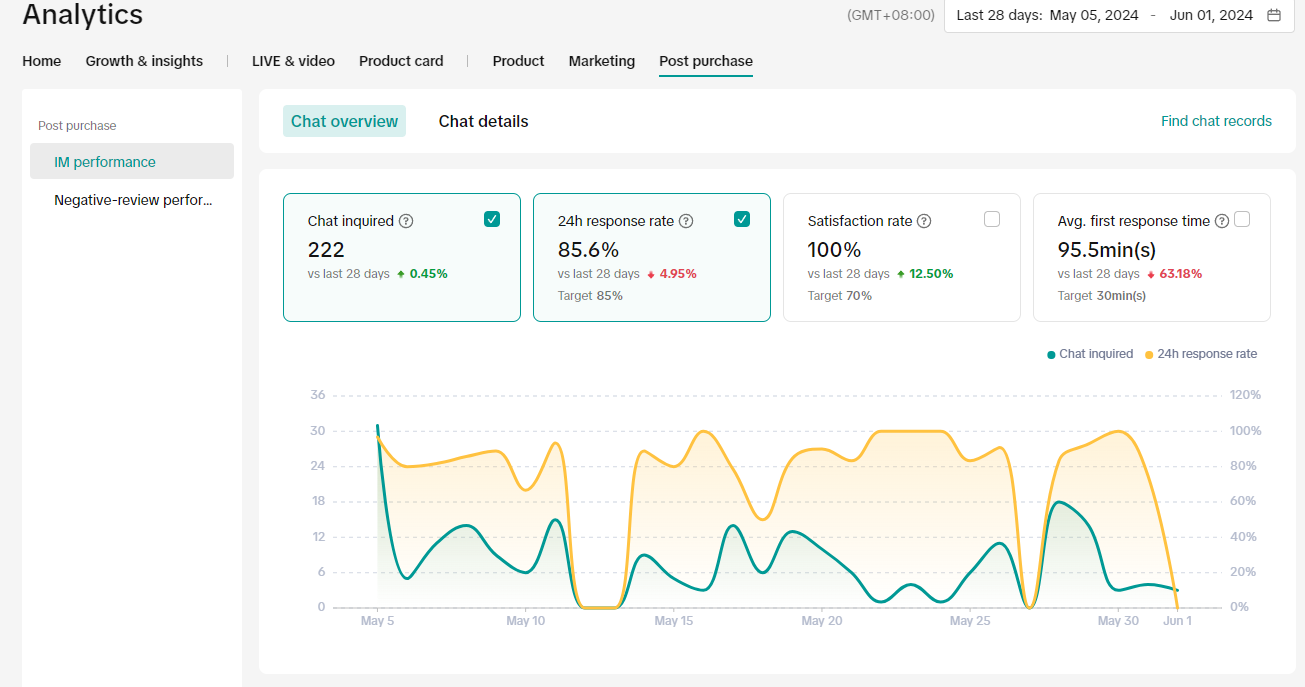The image size is (1305, 687).
Task: Click help icon beside Avg. first response time
Action: pos(1221,221)
